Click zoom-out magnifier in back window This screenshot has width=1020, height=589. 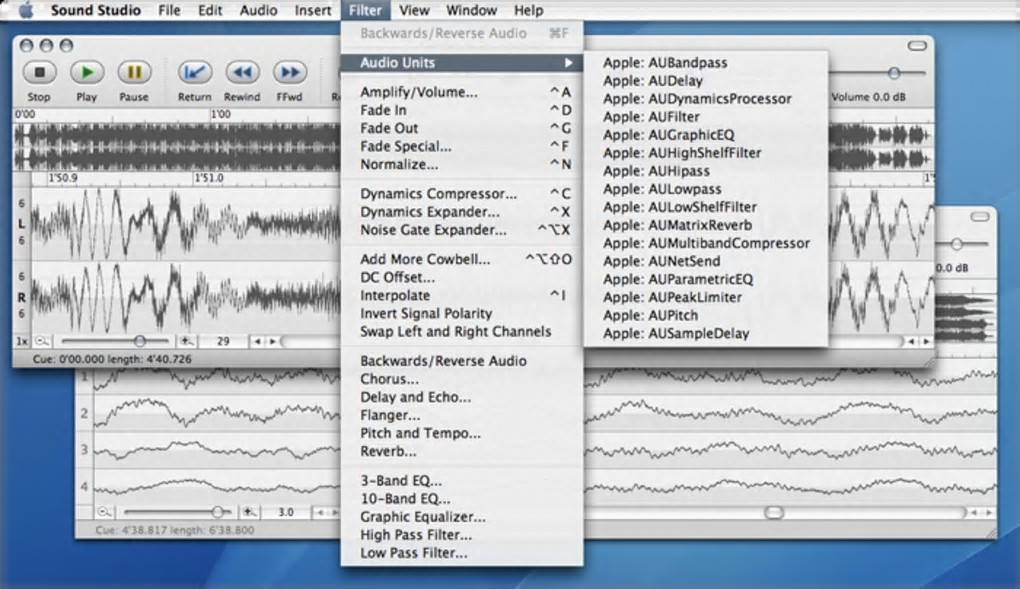click(104, 512)
